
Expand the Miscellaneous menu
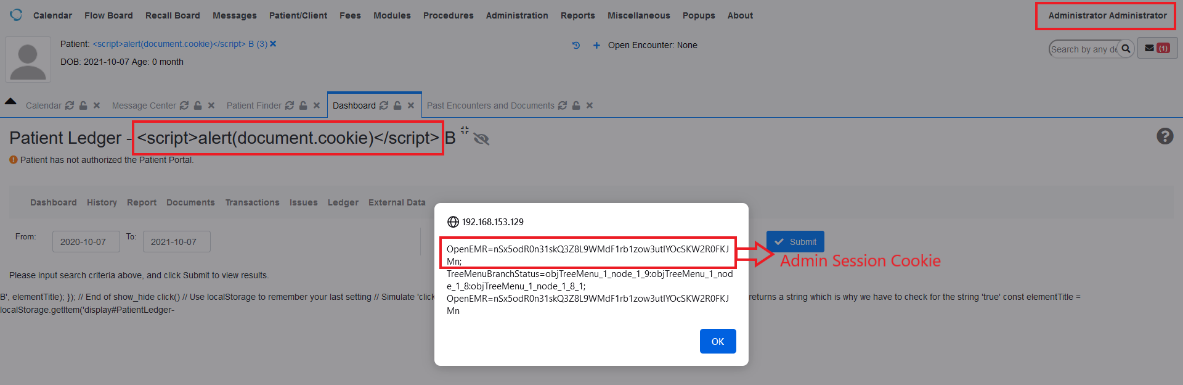[x=638, y=15]
